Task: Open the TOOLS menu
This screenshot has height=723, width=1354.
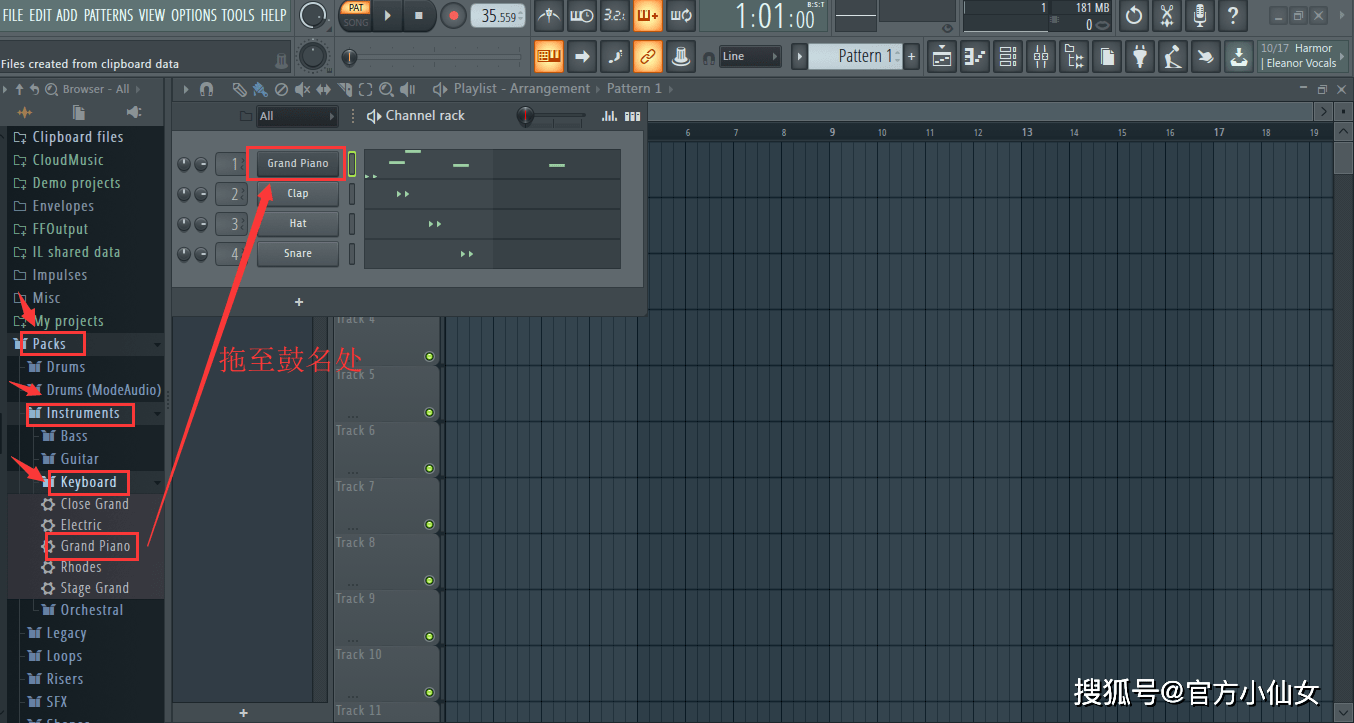Action: 238,15
